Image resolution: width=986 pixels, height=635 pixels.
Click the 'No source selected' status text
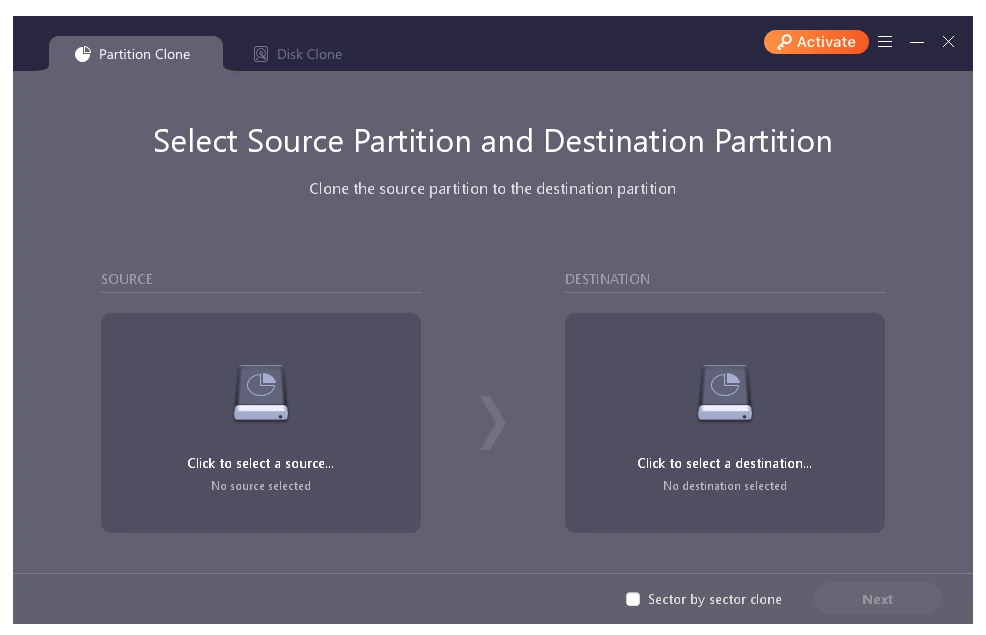point(261,486)
